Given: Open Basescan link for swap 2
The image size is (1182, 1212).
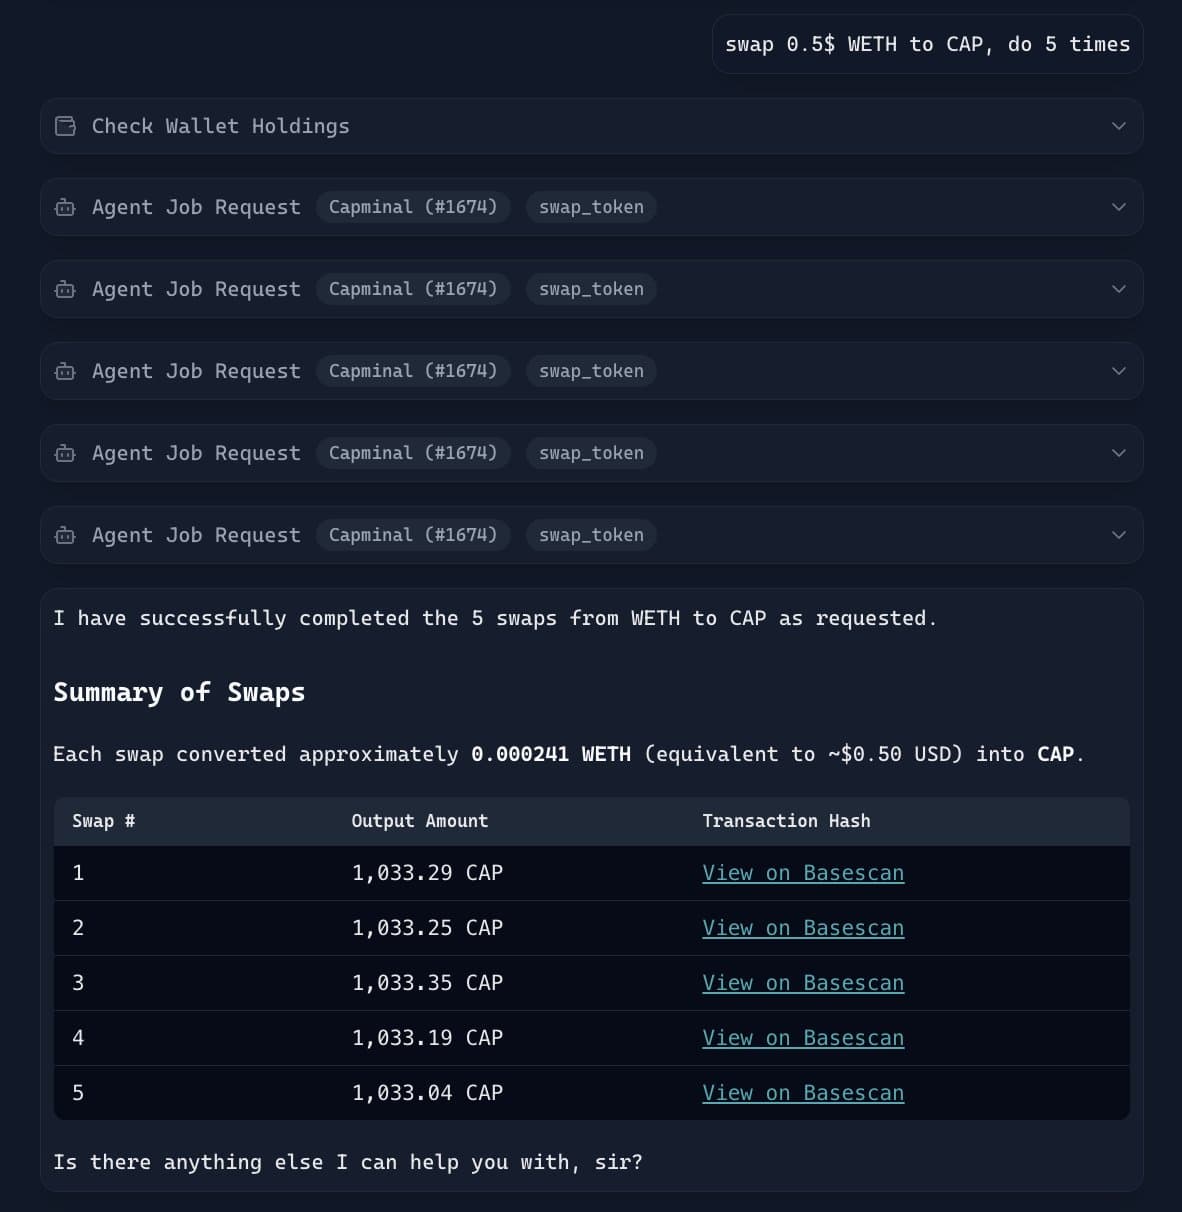Looking at the screenshot, I should [x=802, y=928].
